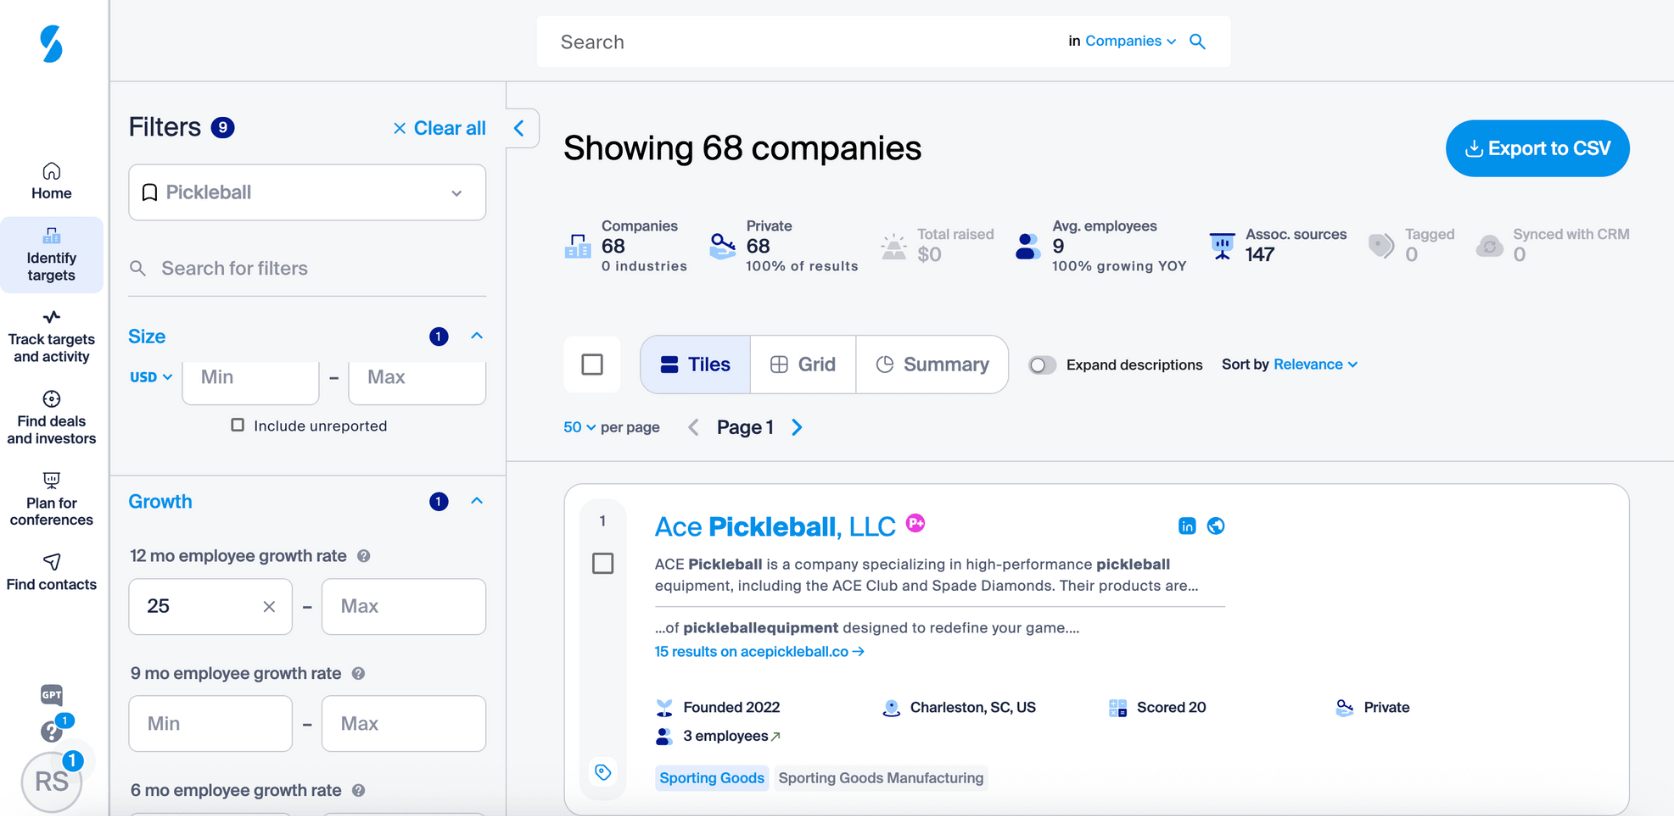
Task: Check Include unreported checkbox
Action: (x=237, y=425)
